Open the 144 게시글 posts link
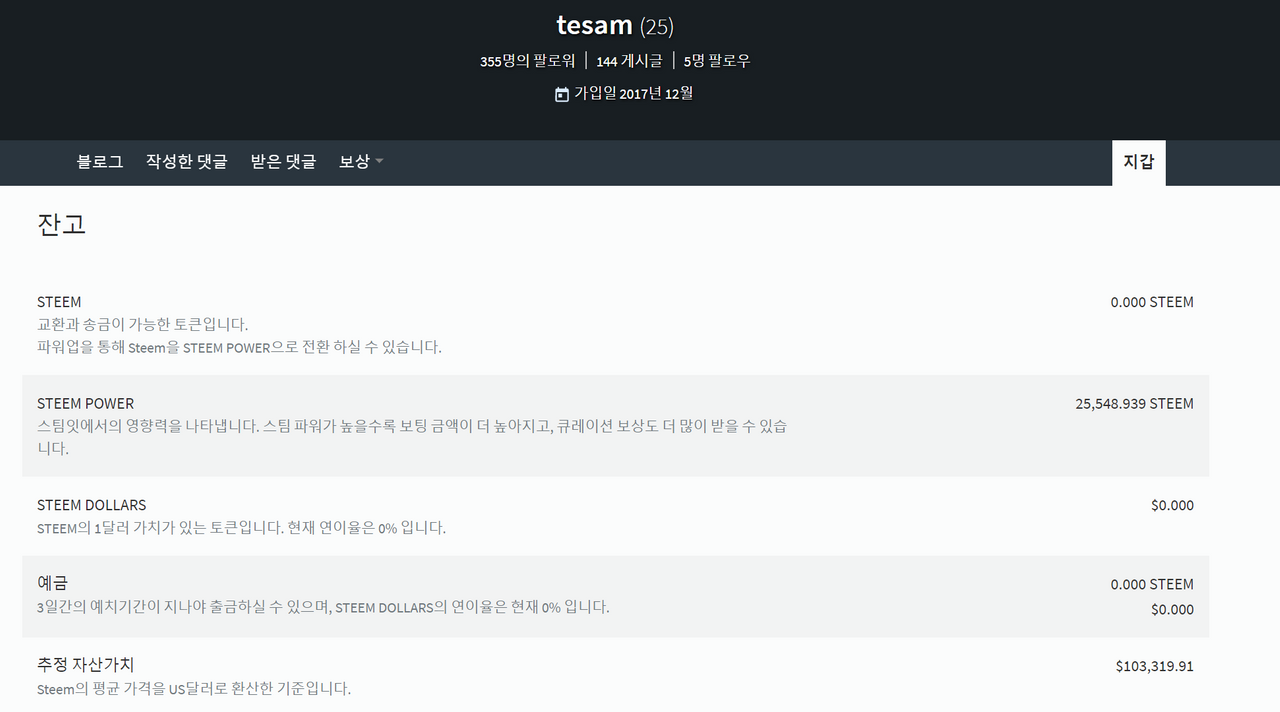This screenshot has height=712, width=1280. (629, 61)
